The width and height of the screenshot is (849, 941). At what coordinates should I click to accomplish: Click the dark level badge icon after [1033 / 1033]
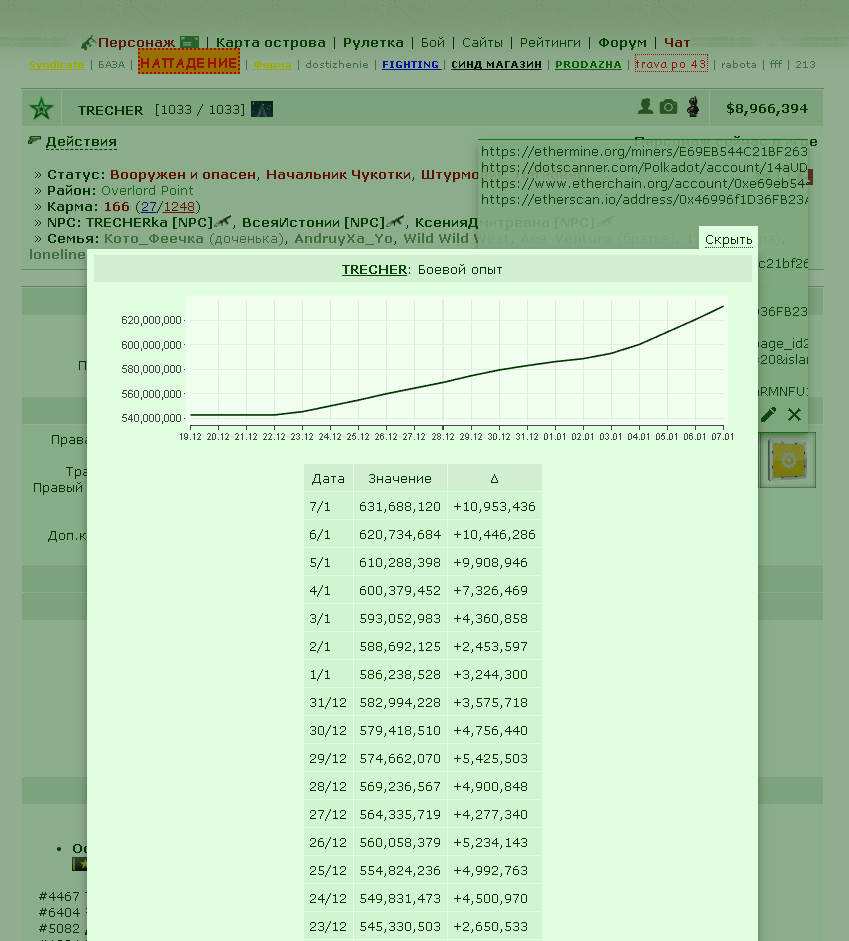pos(262,109)
